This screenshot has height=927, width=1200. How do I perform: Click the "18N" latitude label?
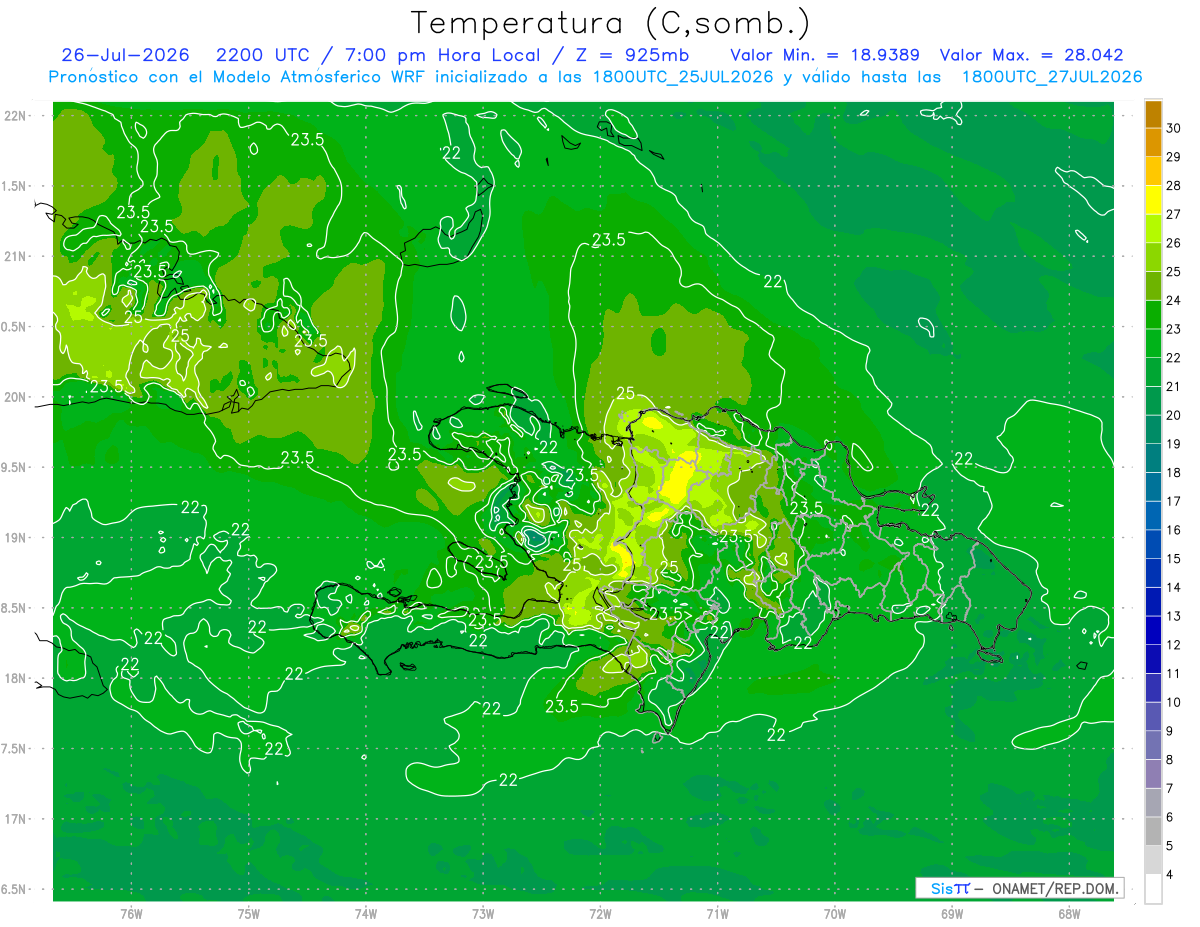click(15, 678)
